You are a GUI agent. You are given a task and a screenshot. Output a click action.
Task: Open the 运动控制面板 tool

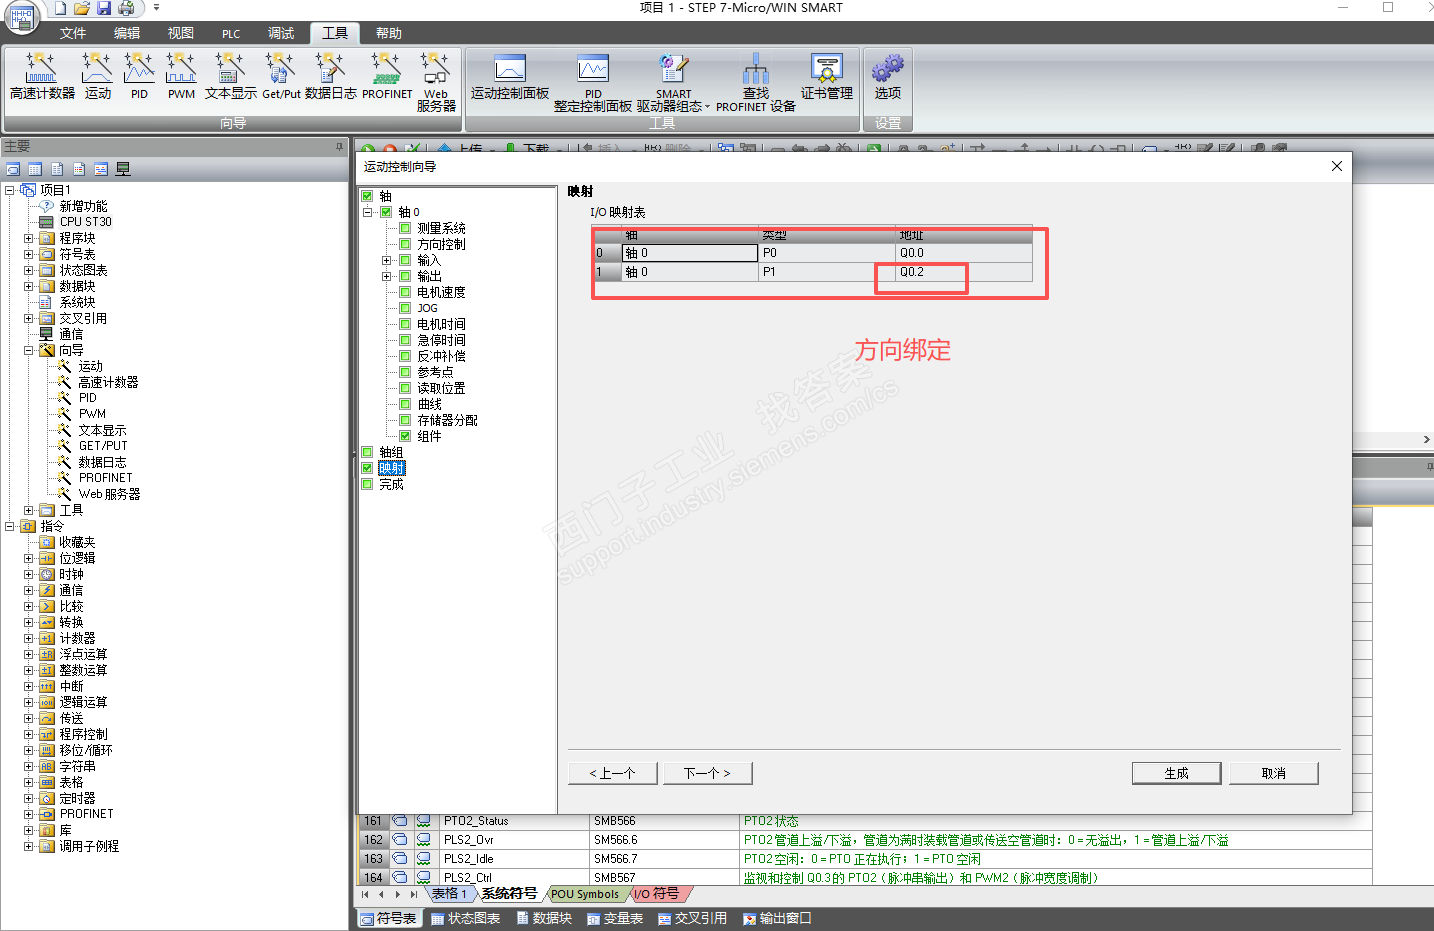click(510, 77)
